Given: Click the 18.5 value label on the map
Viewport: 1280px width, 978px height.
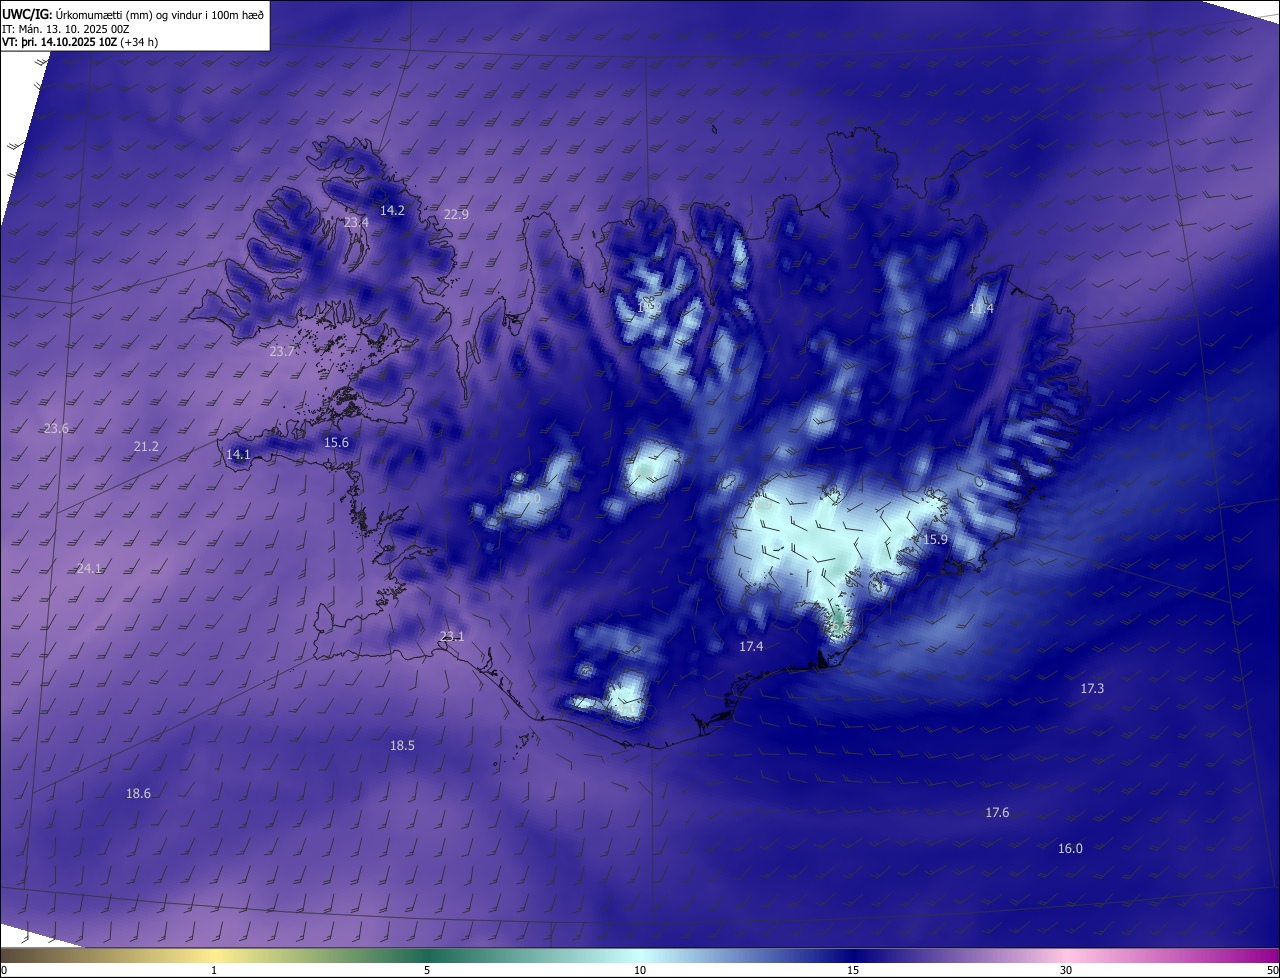Looking at the screenshot, I should (402, 745).
